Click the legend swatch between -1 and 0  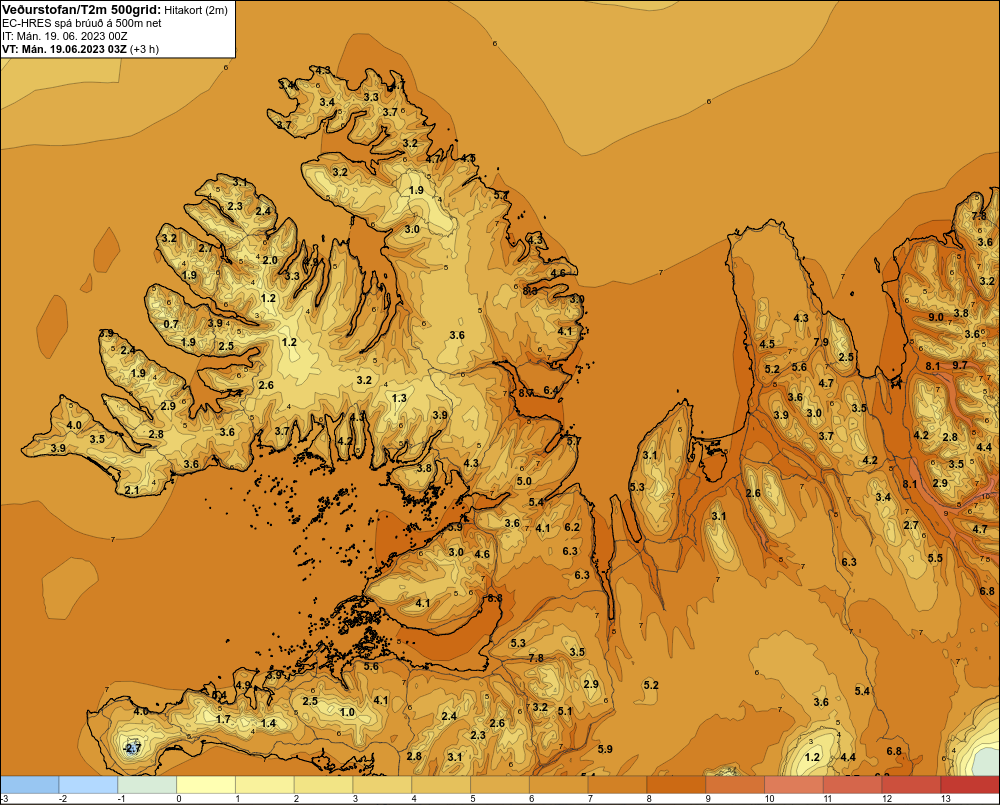[x=147, y=784]
